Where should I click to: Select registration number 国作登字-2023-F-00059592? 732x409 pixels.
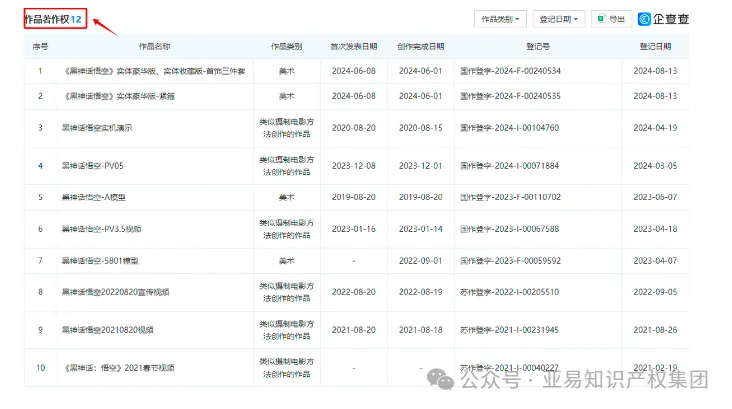(510, 261)
